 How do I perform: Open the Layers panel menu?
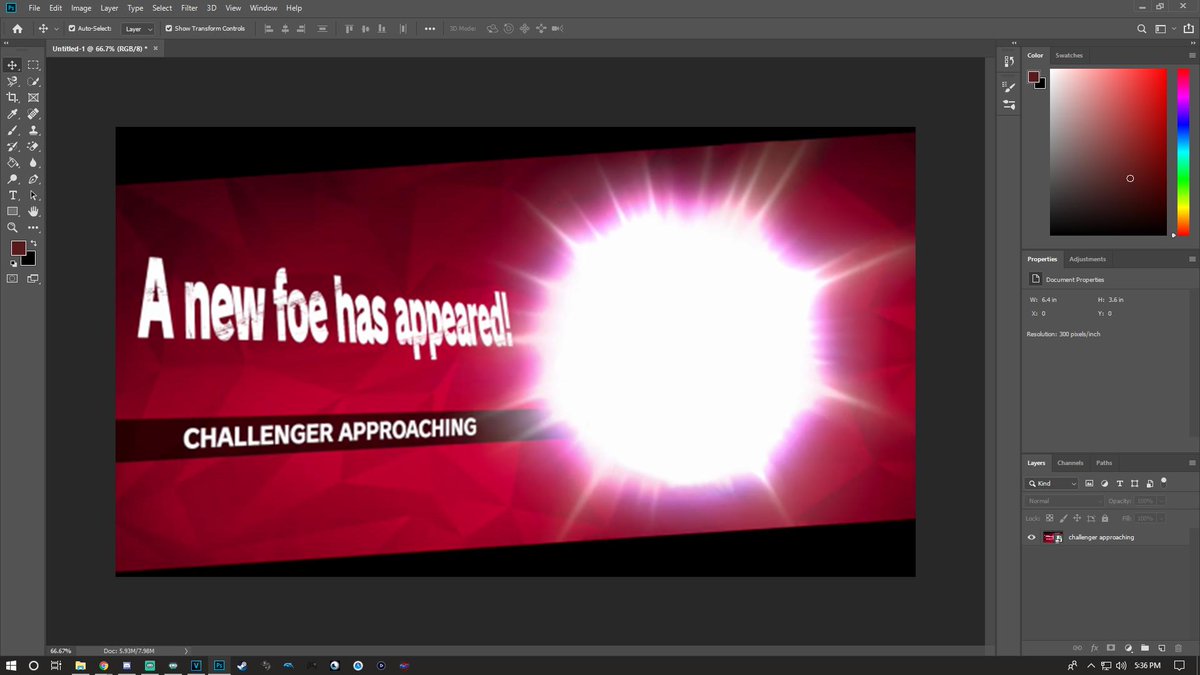coord(1192,463)
